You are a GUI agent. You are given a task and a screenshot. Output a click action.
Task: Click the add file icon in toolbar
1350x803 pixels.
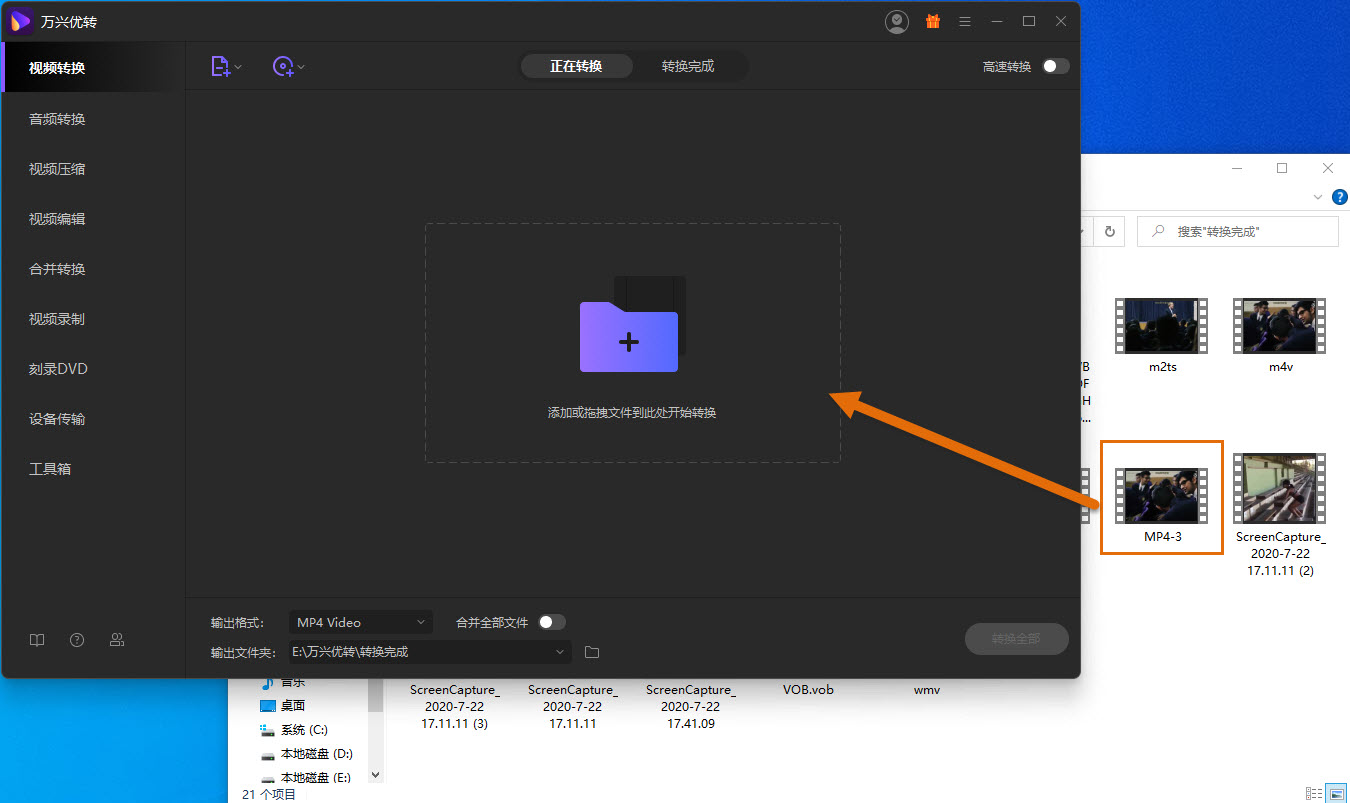point(220,67)
